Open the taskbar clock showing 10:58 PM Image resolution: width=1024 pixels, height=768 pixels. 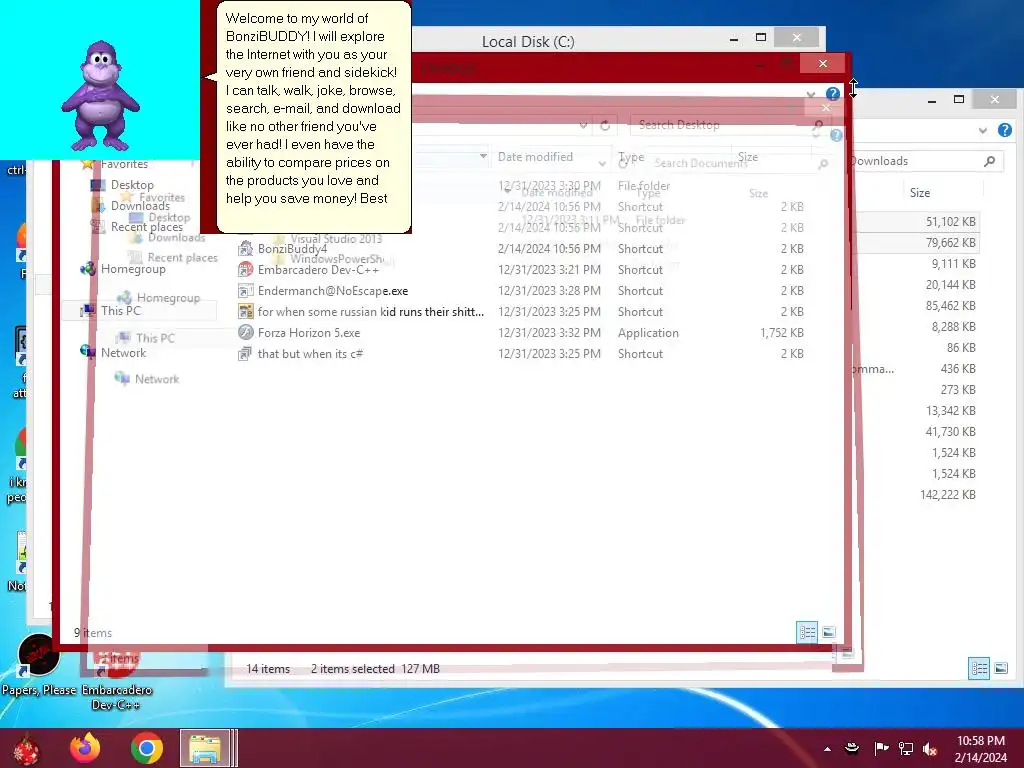coord(980,749)
